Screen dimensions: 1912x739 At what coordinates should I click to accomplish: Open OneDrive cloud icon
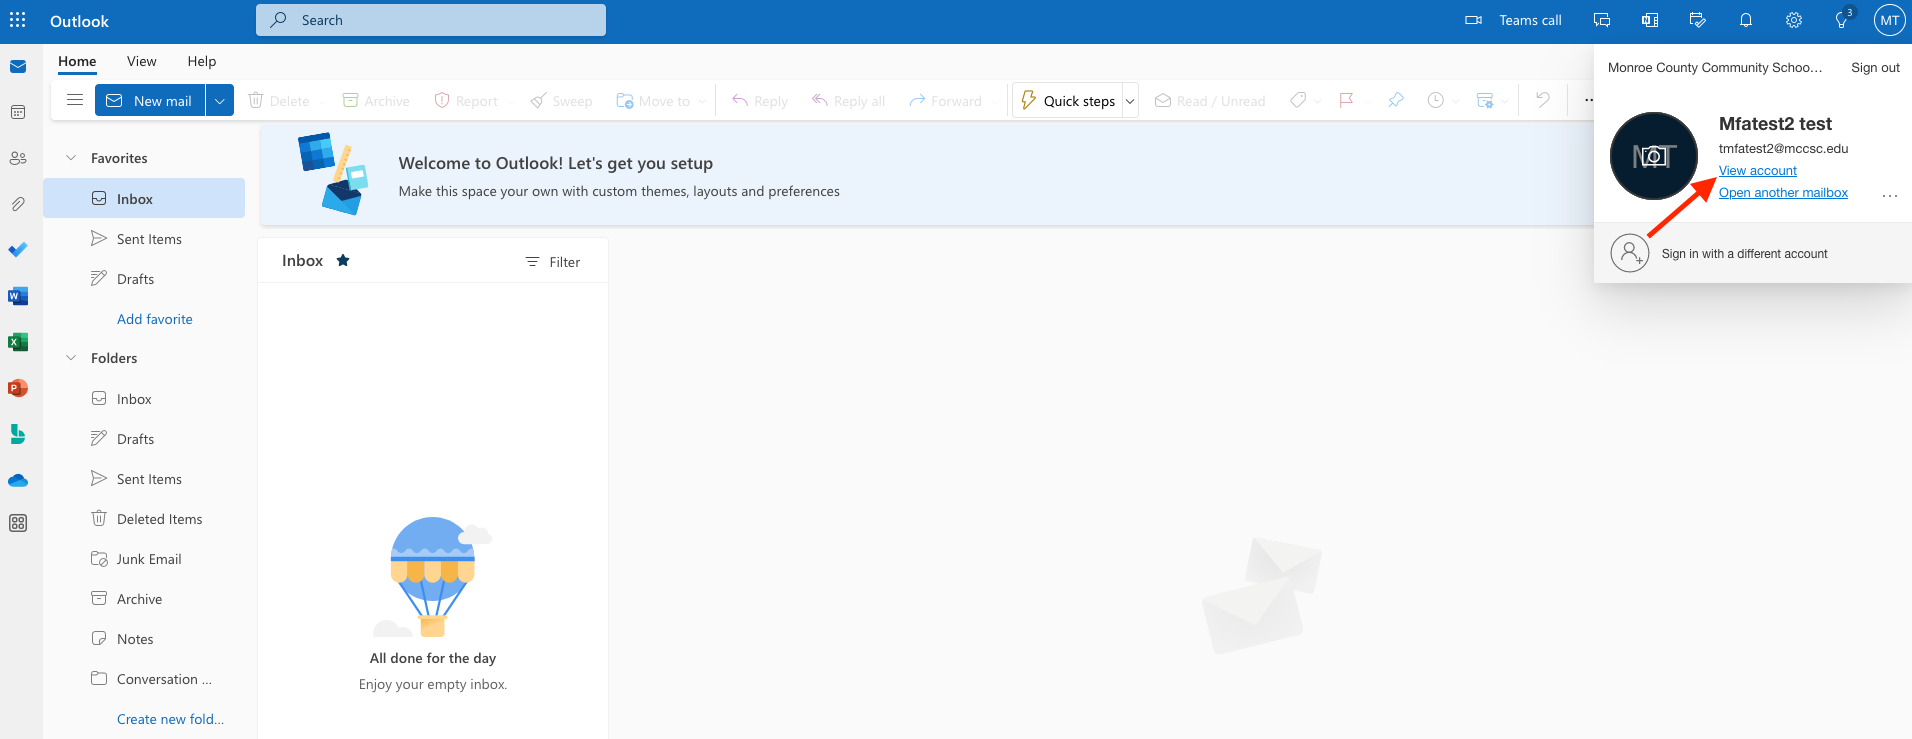18,480
